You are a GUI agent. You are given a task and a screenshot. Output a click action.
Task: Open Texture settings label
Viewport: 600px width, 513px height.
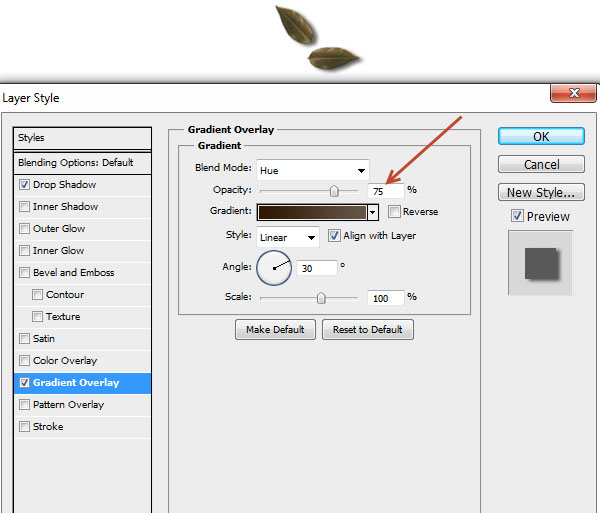pyautogui.click(x=63, y=317)
